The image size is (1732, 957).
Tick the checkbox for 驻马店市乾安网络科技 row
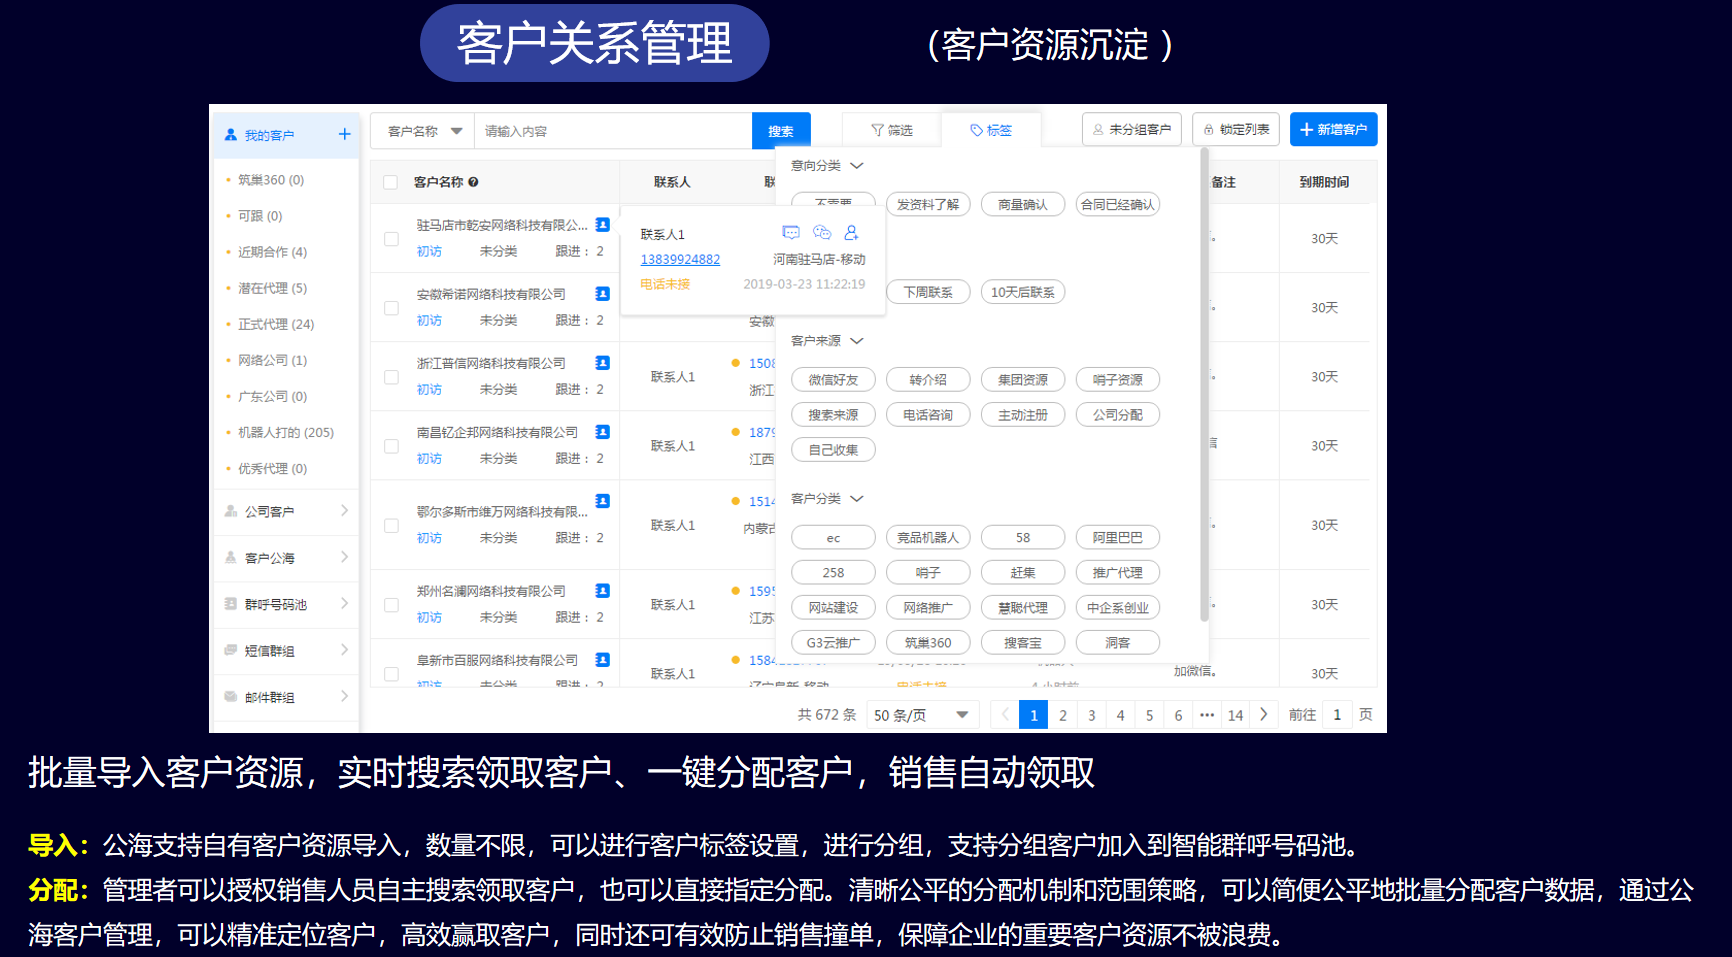tap(391, 239)
